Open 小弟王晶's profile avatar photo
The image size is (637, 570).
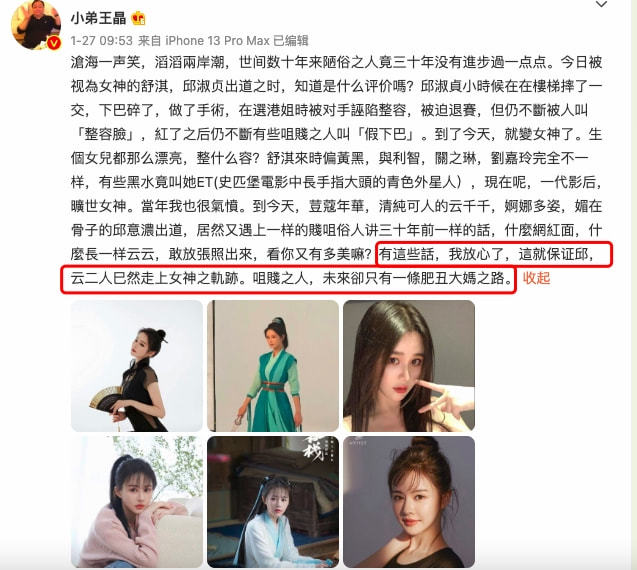tap(36, 25)
